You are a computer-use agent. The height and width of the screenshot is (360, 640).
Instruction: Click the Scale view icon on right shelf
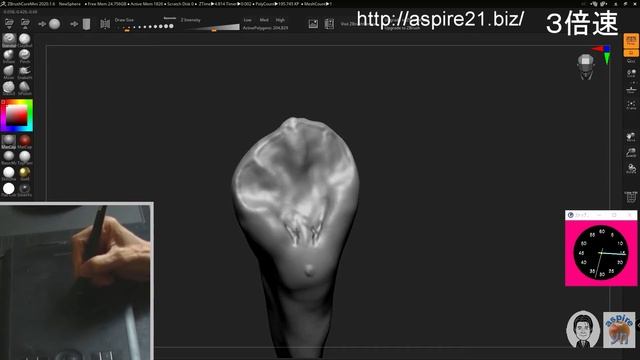[631, 153]
